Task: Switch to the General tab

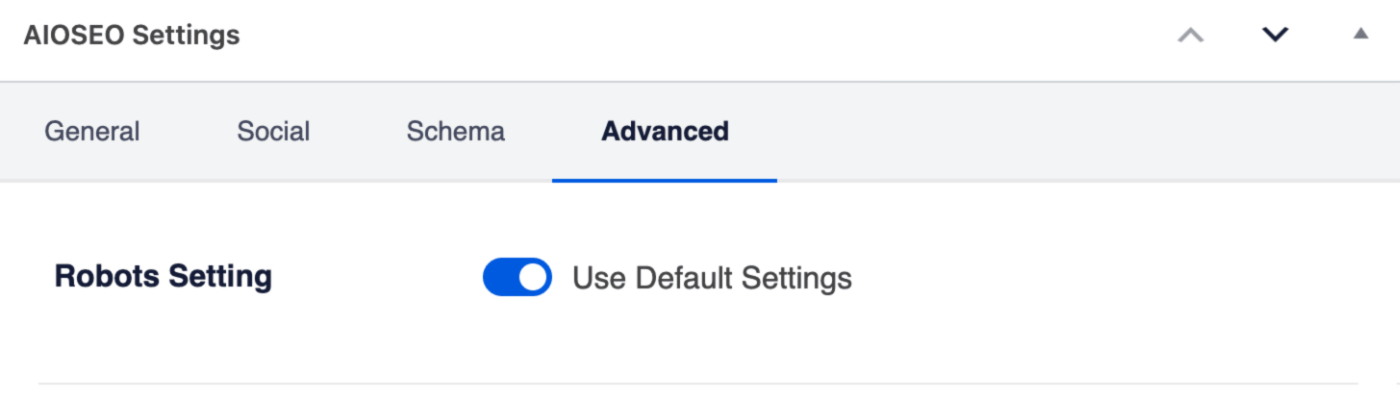Action: coord(92,131)
